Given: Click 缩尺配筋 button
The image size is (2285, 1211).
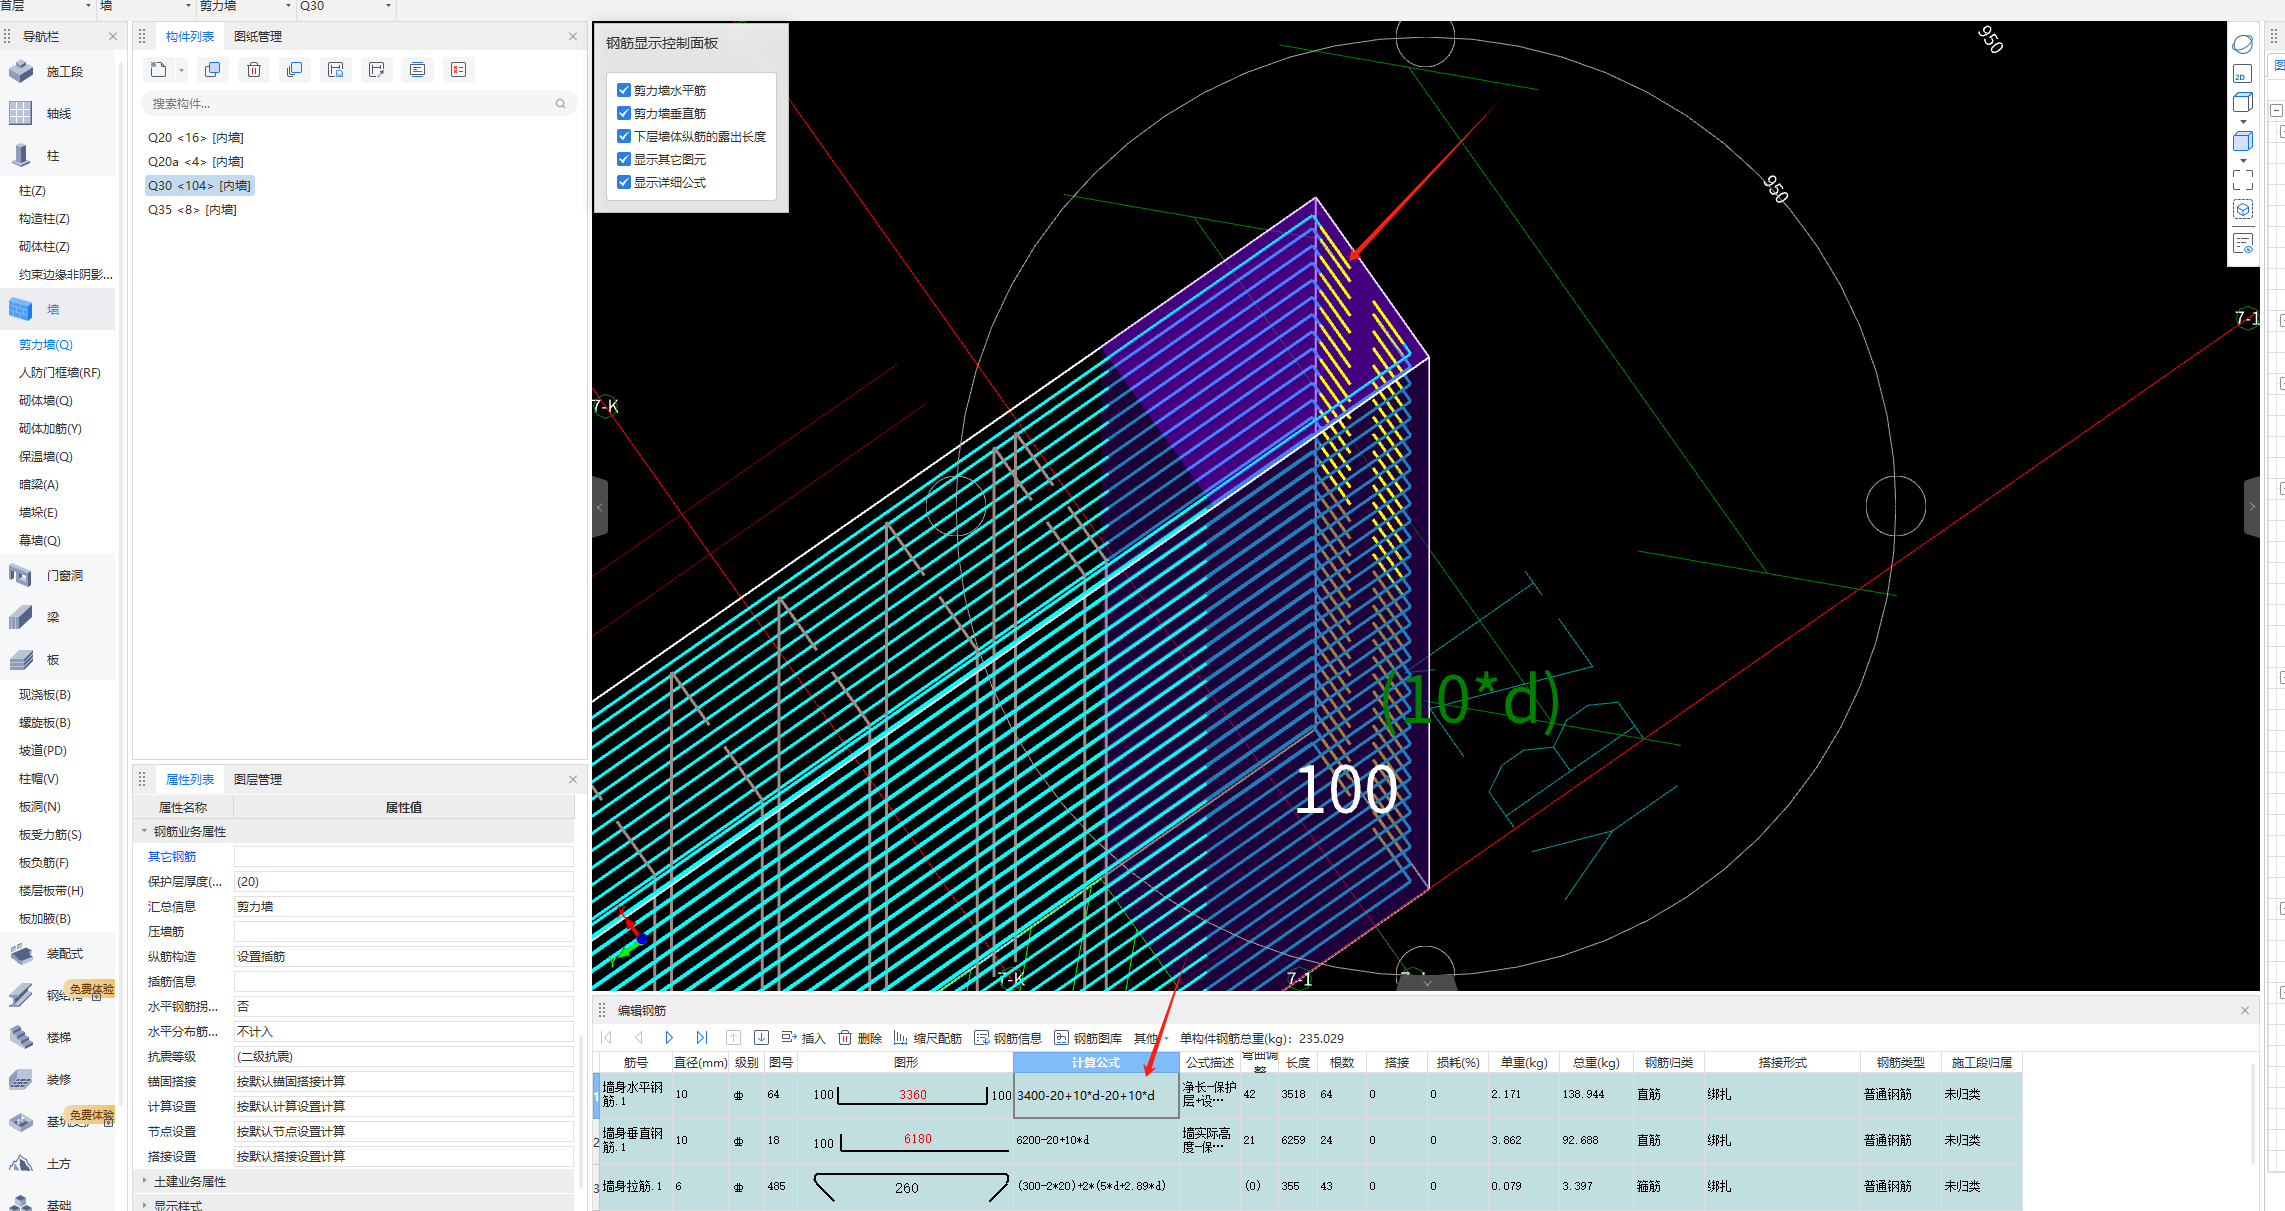Looking at the screenshot, I should tap(927, 1038).
